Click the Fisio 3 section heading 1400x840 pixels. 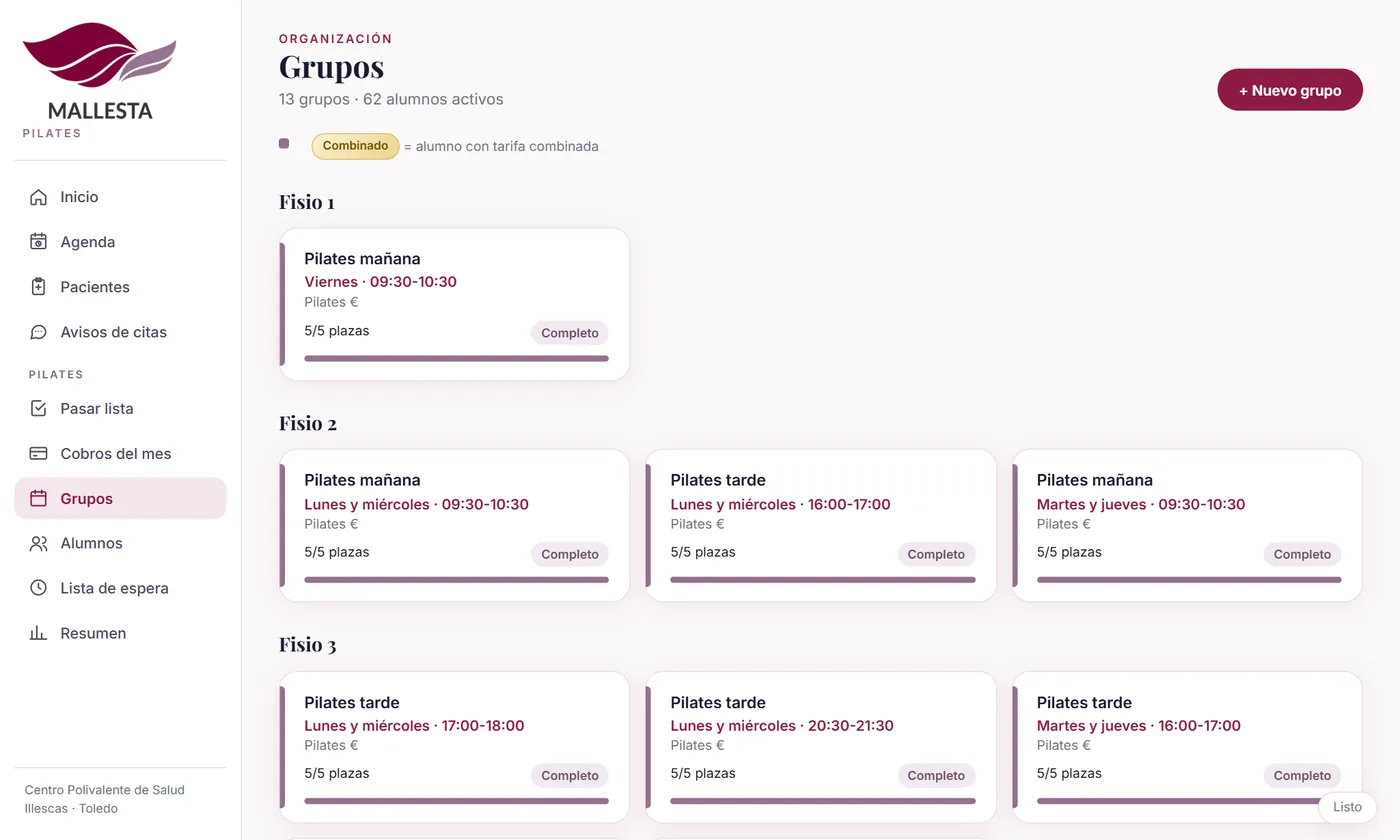(x=308, y=644)
